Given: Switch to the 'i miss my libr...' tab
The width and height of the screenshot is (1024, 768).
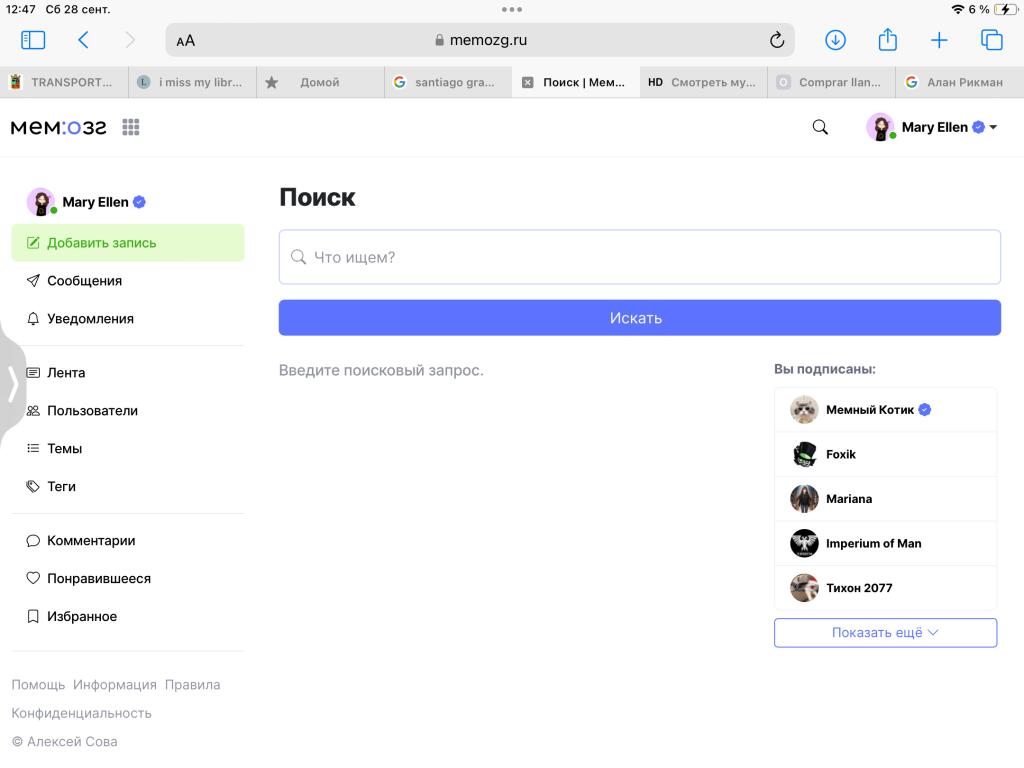Looking at the screenshot, I should [x=192, y=82].
